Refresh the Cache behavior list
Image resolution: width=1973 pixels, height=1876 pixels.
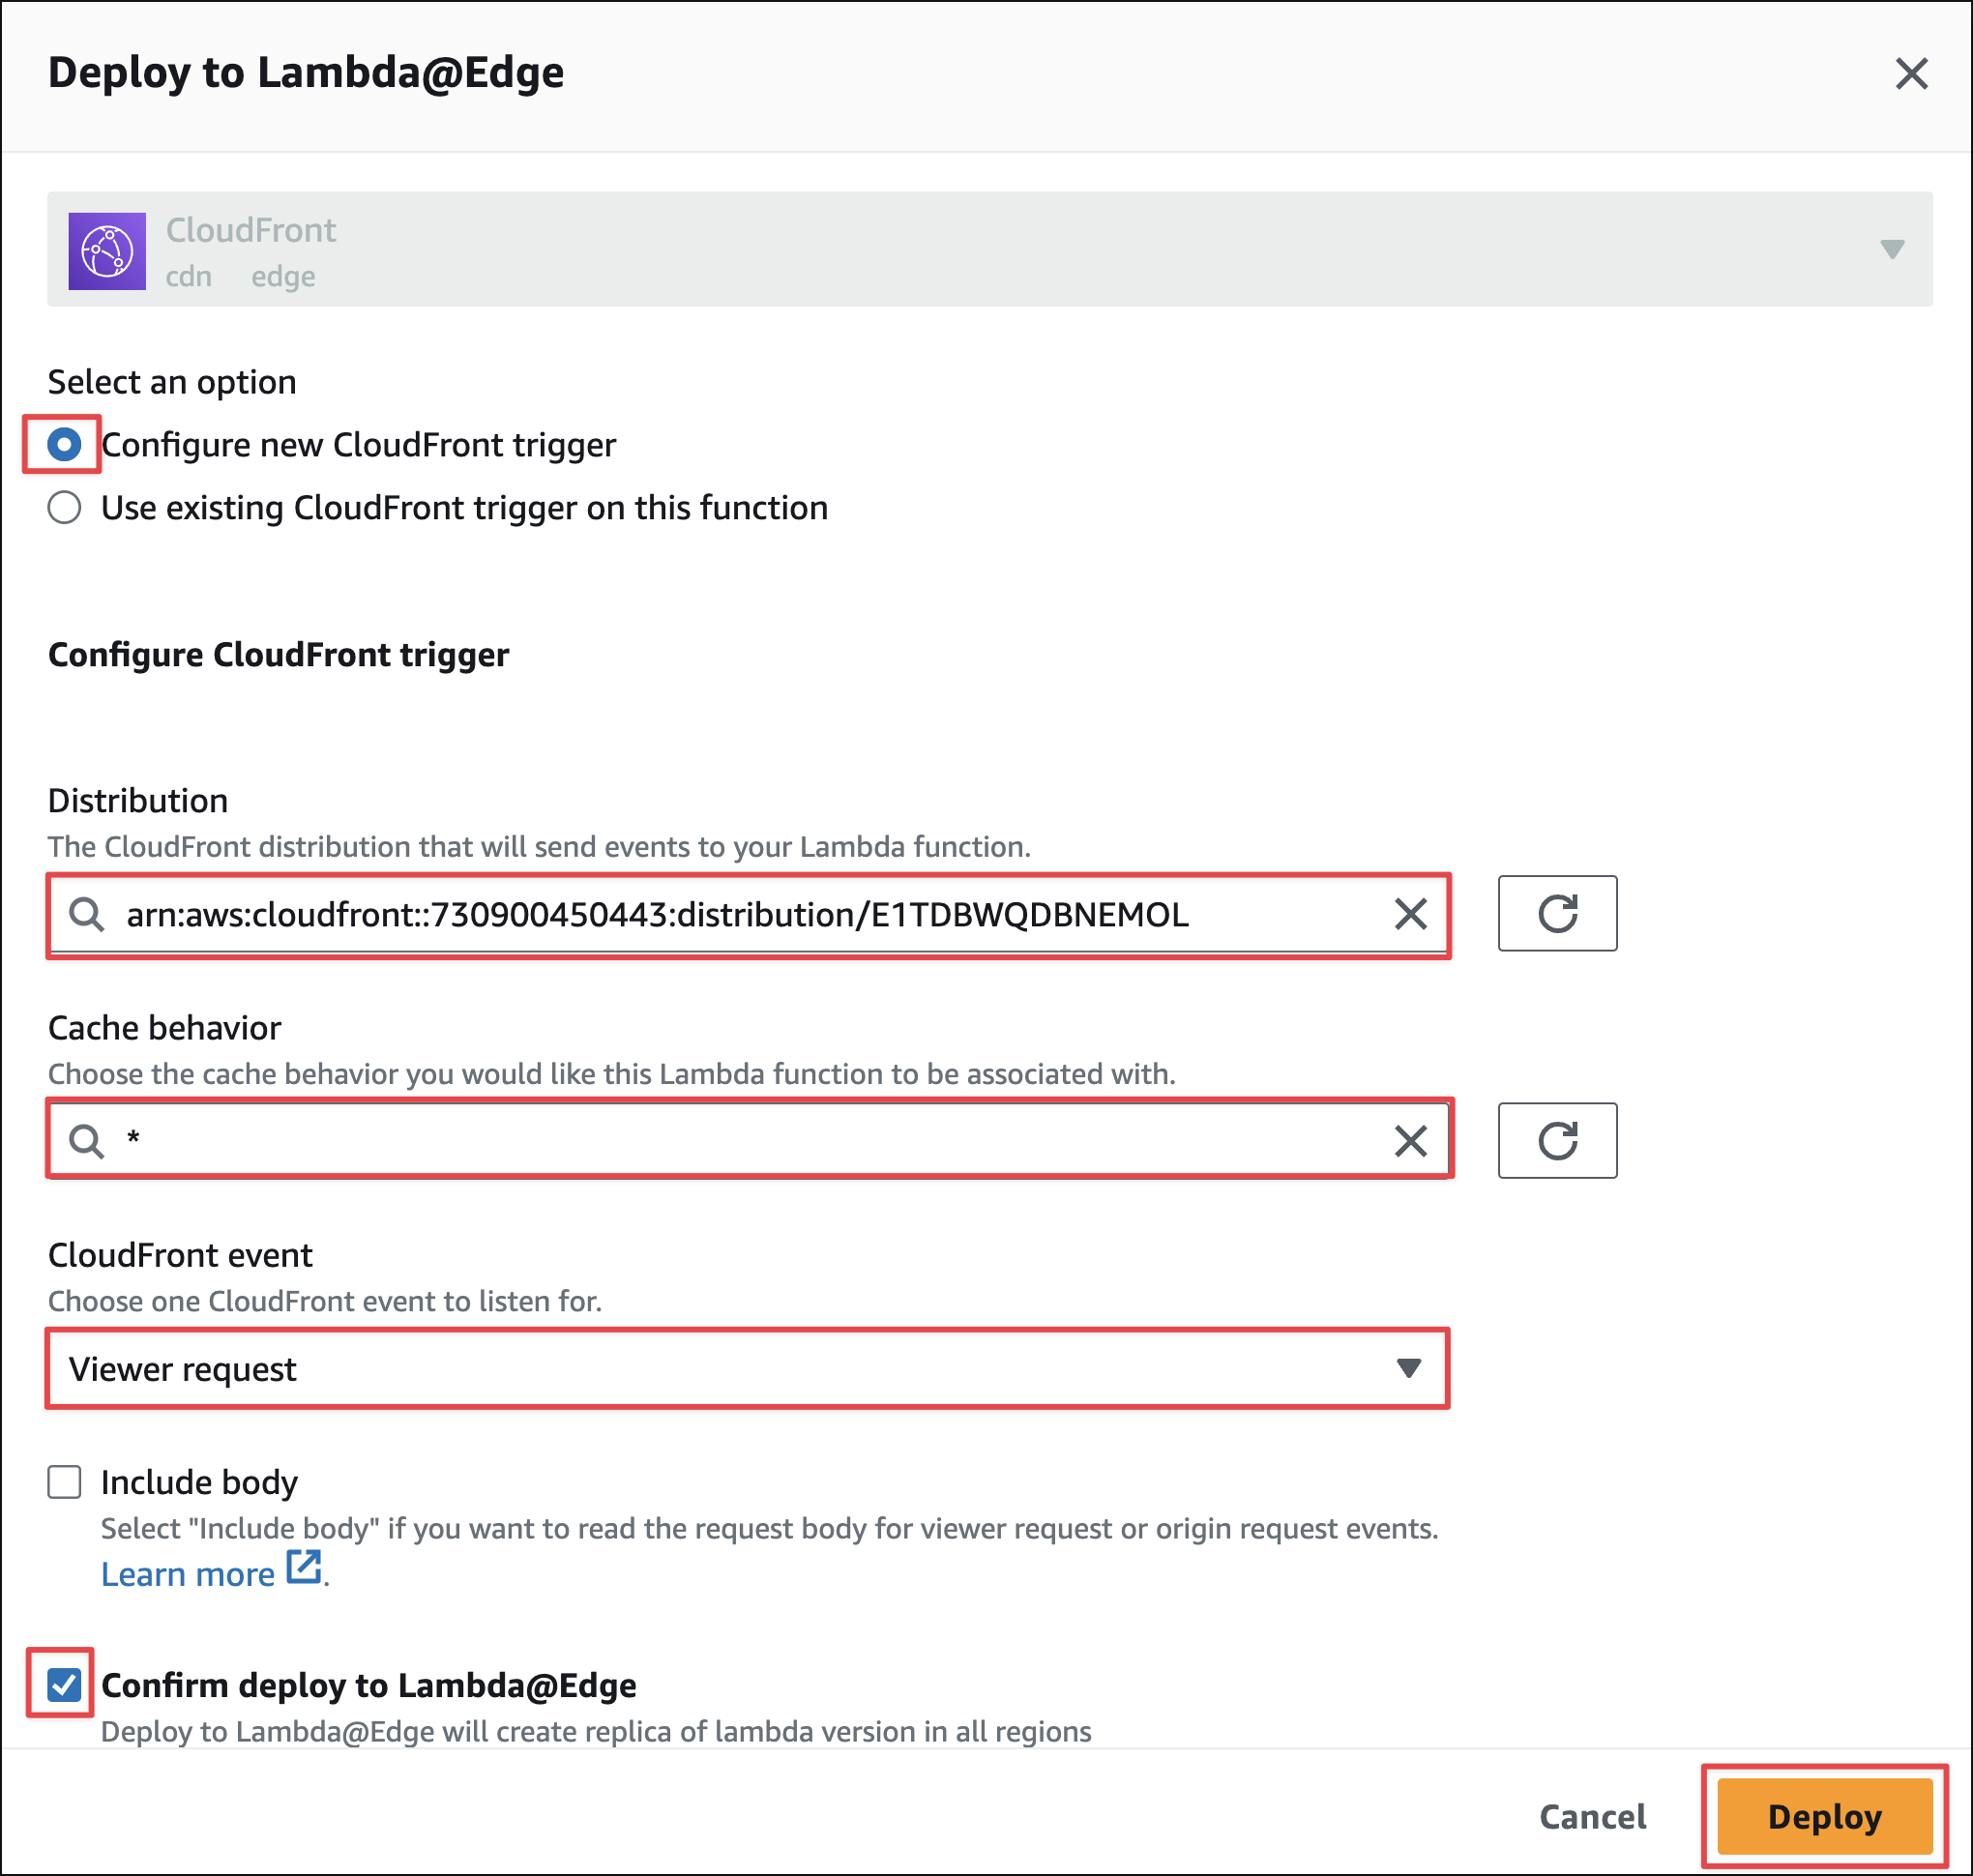(x=1556, y=1141)
